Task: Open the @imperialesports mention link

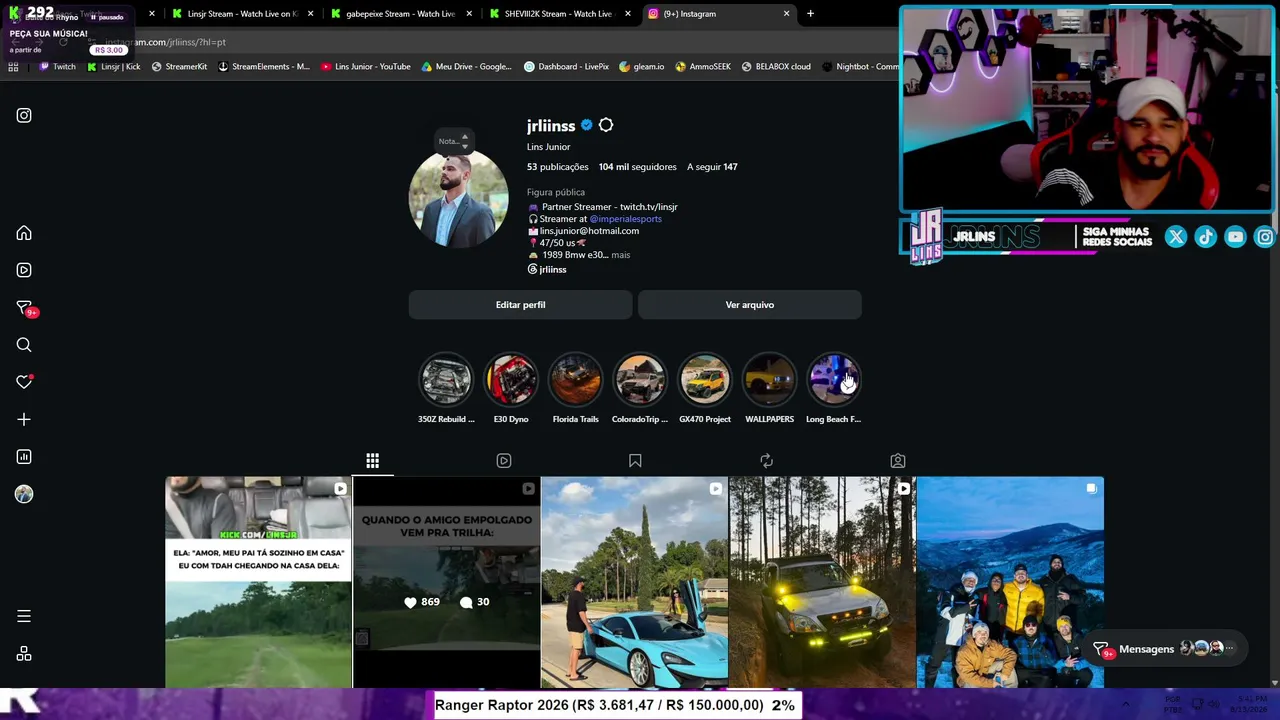Action: [x=626, y=219]
